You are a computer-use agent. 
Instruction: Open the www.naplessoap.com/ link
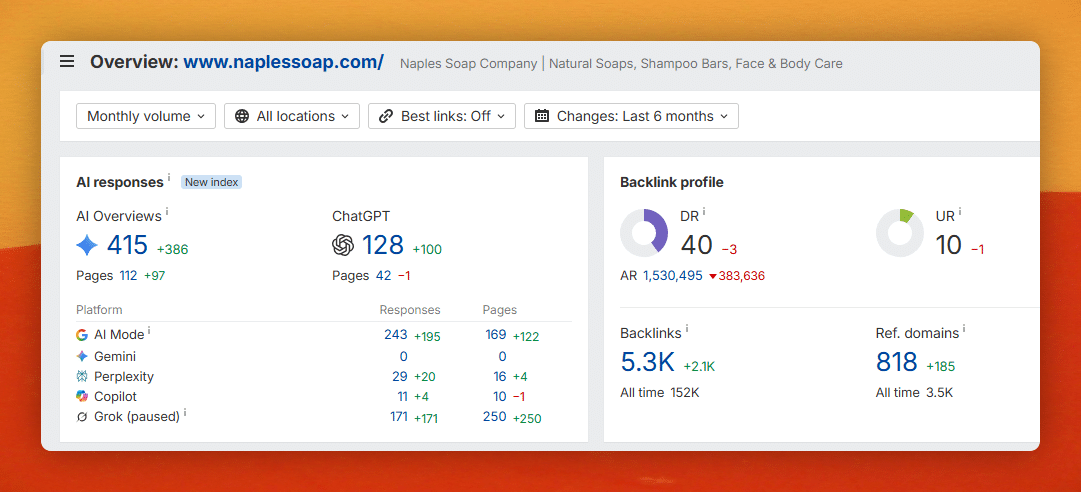pos(283,62)
